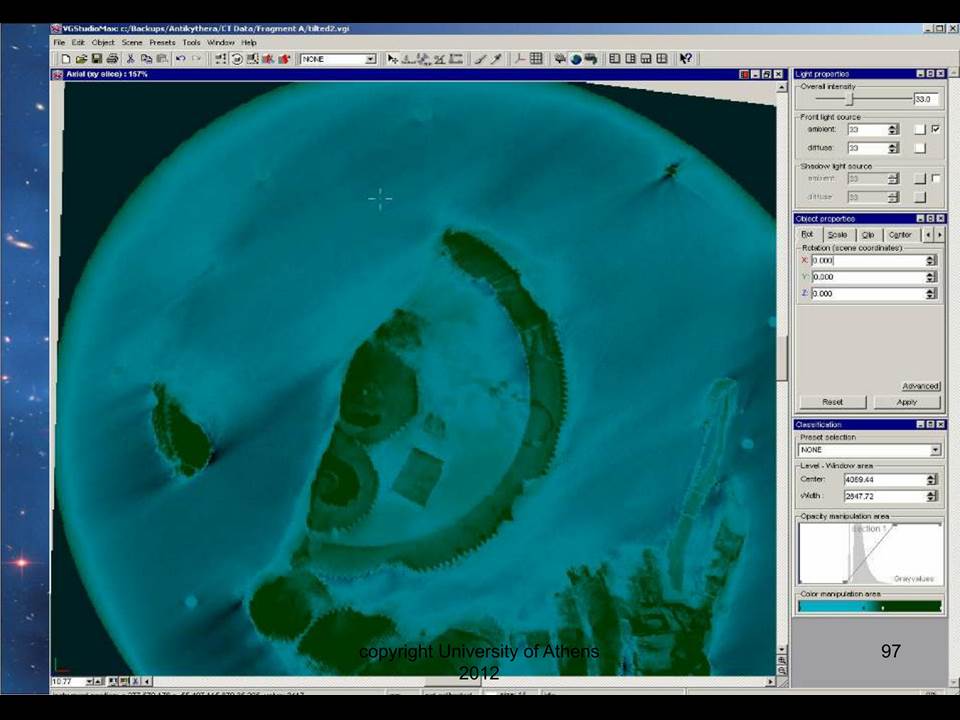Click the Overall intensity value field
Image resolution: width=960 pixels, height=720 pixels.
(x=926, y=99)
